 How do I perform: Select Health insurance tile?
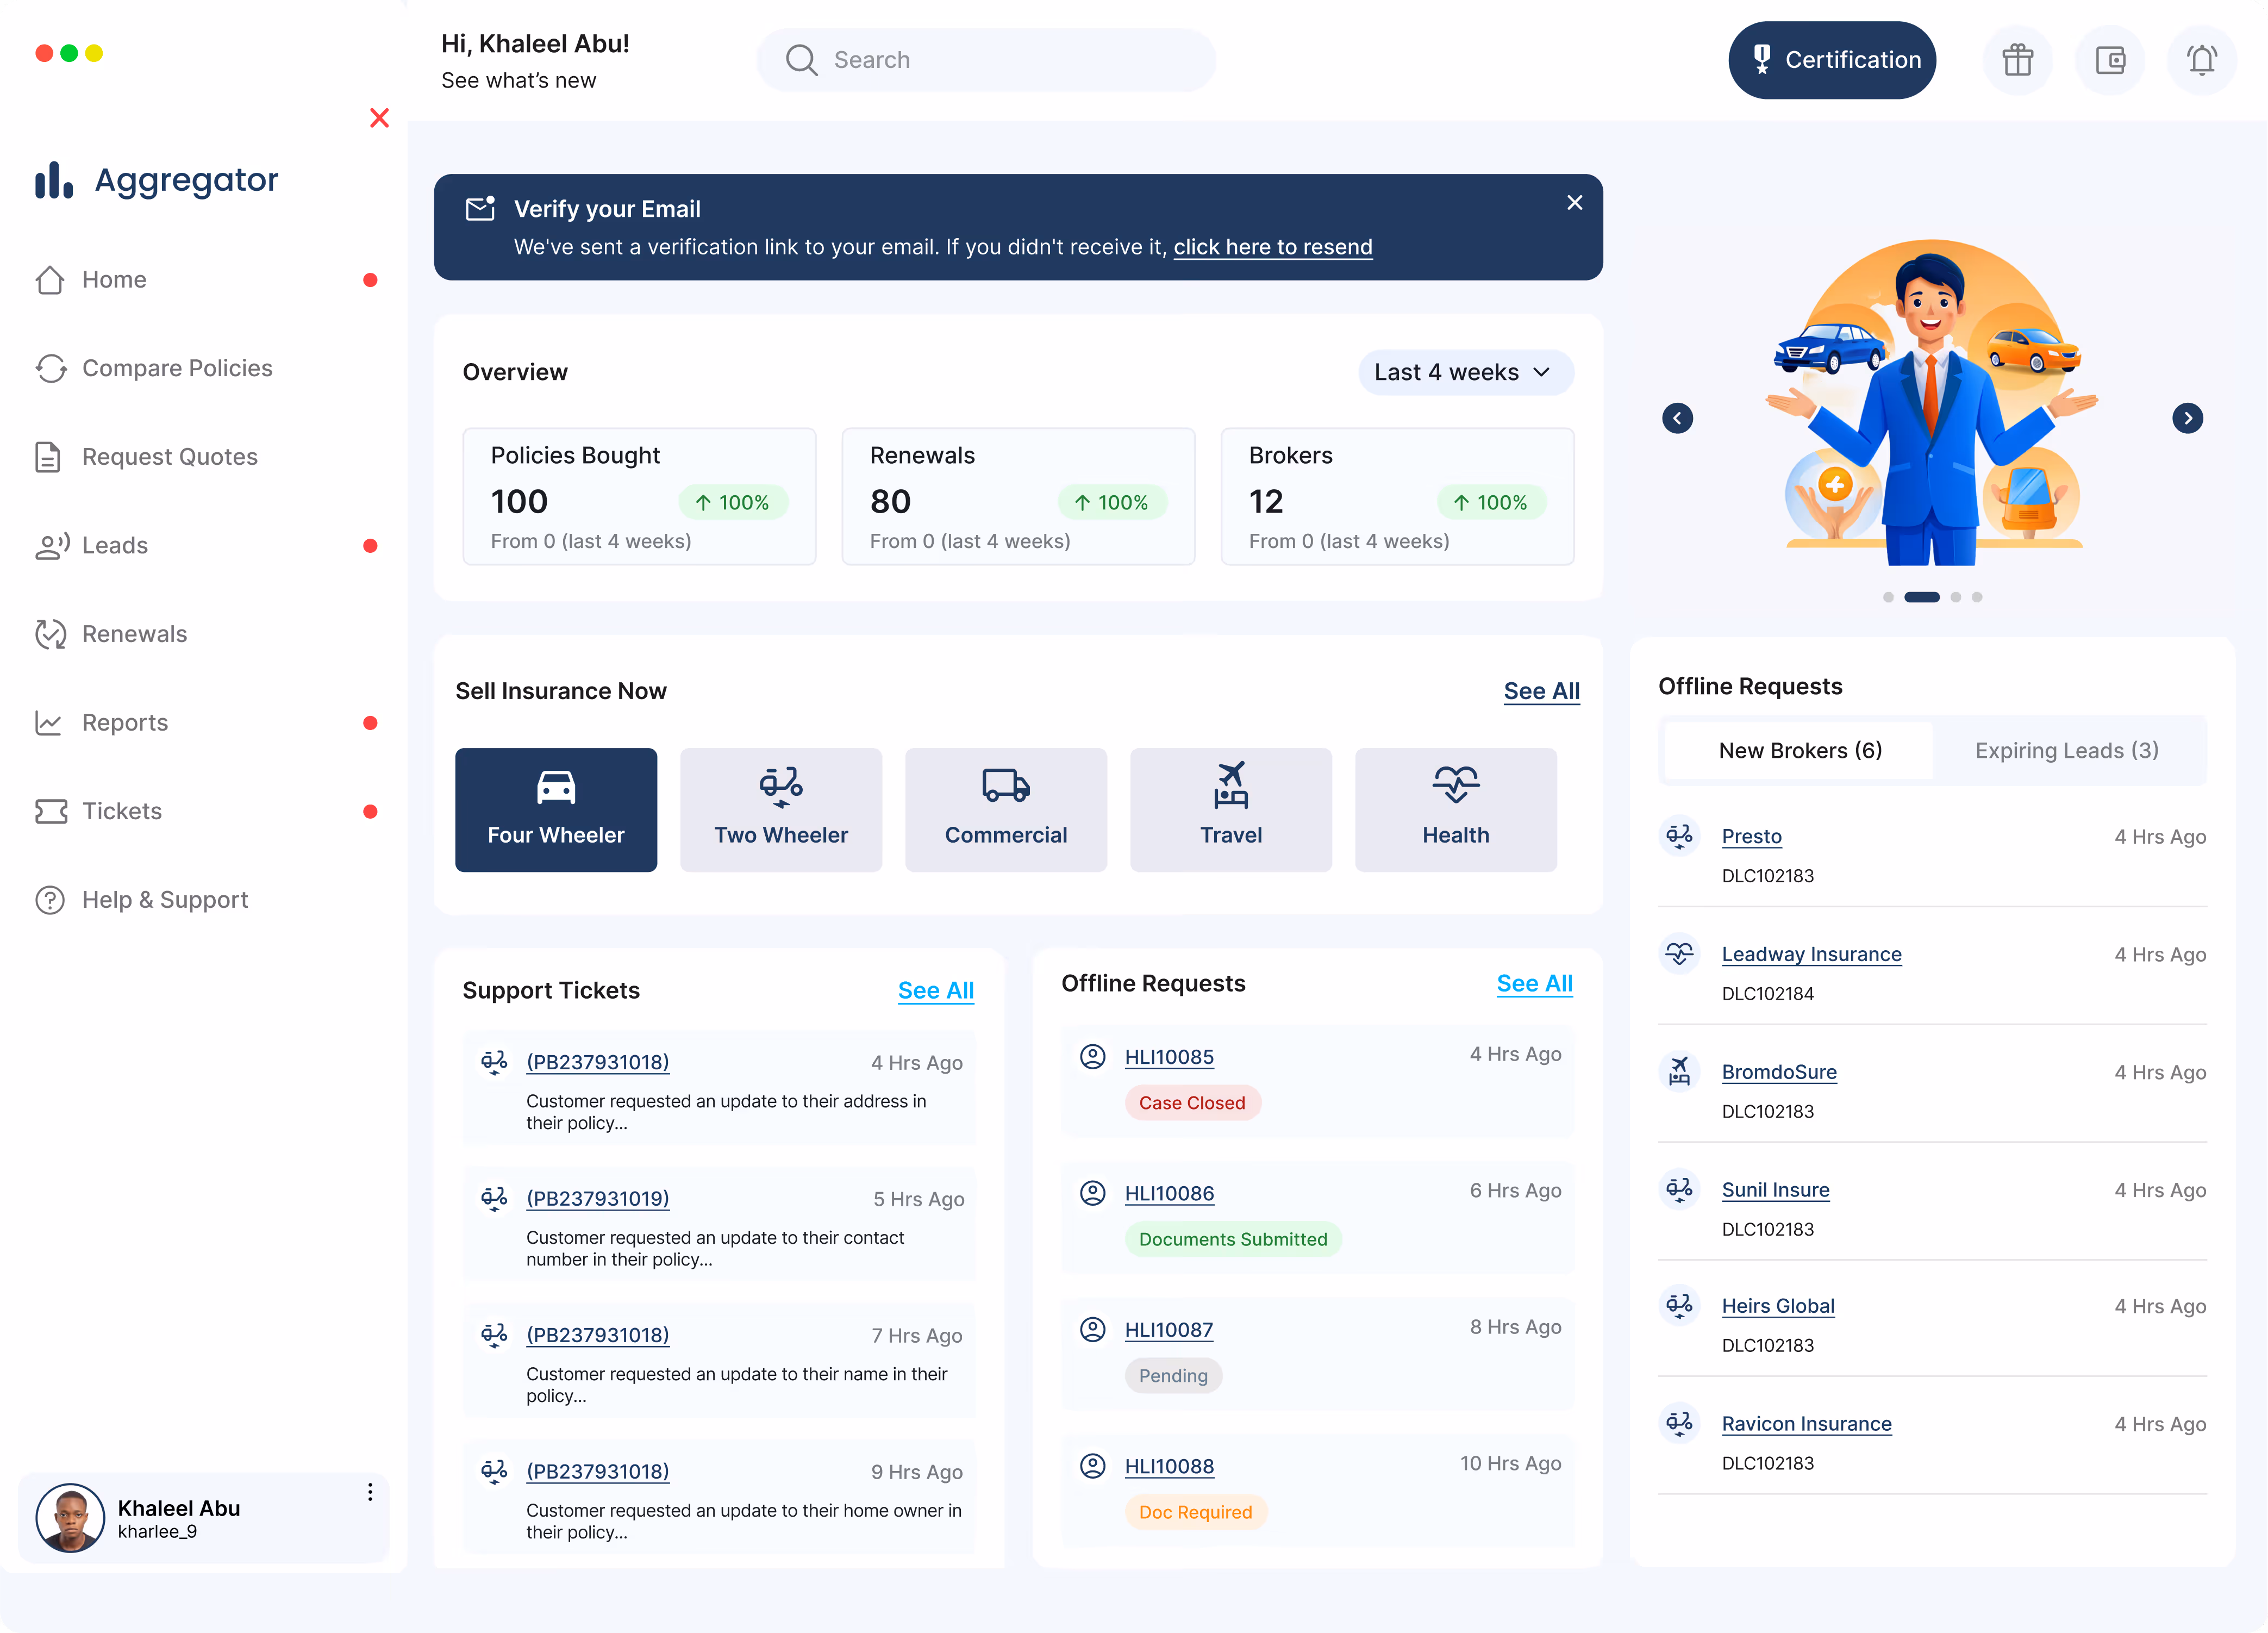tap(1456, 810)
